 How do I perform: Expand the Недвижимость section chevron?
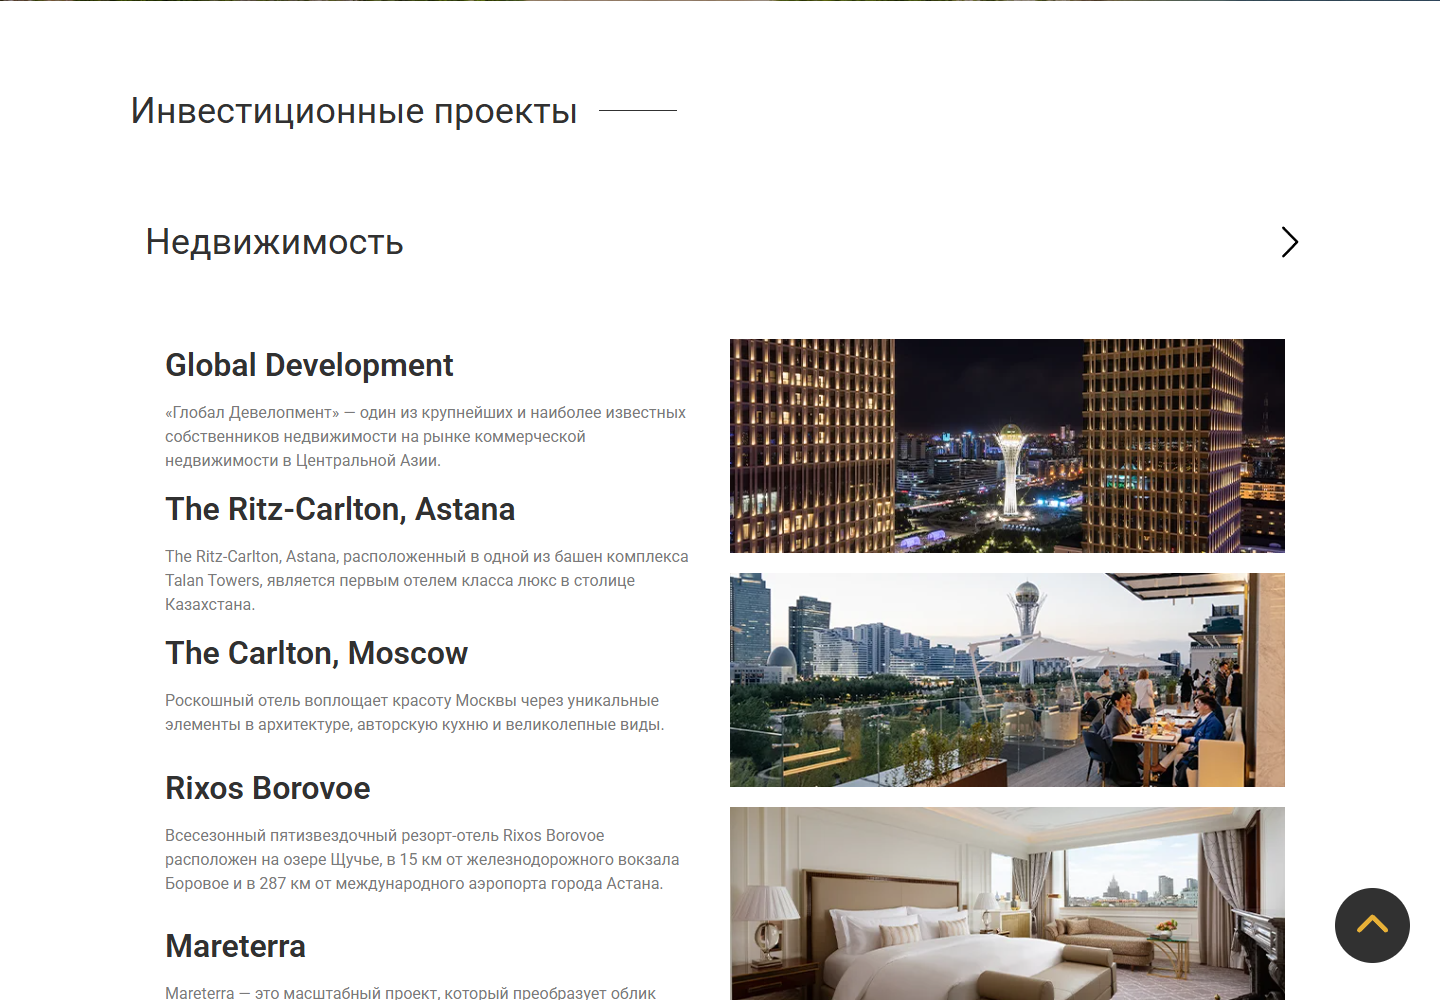coord(1289,242)
